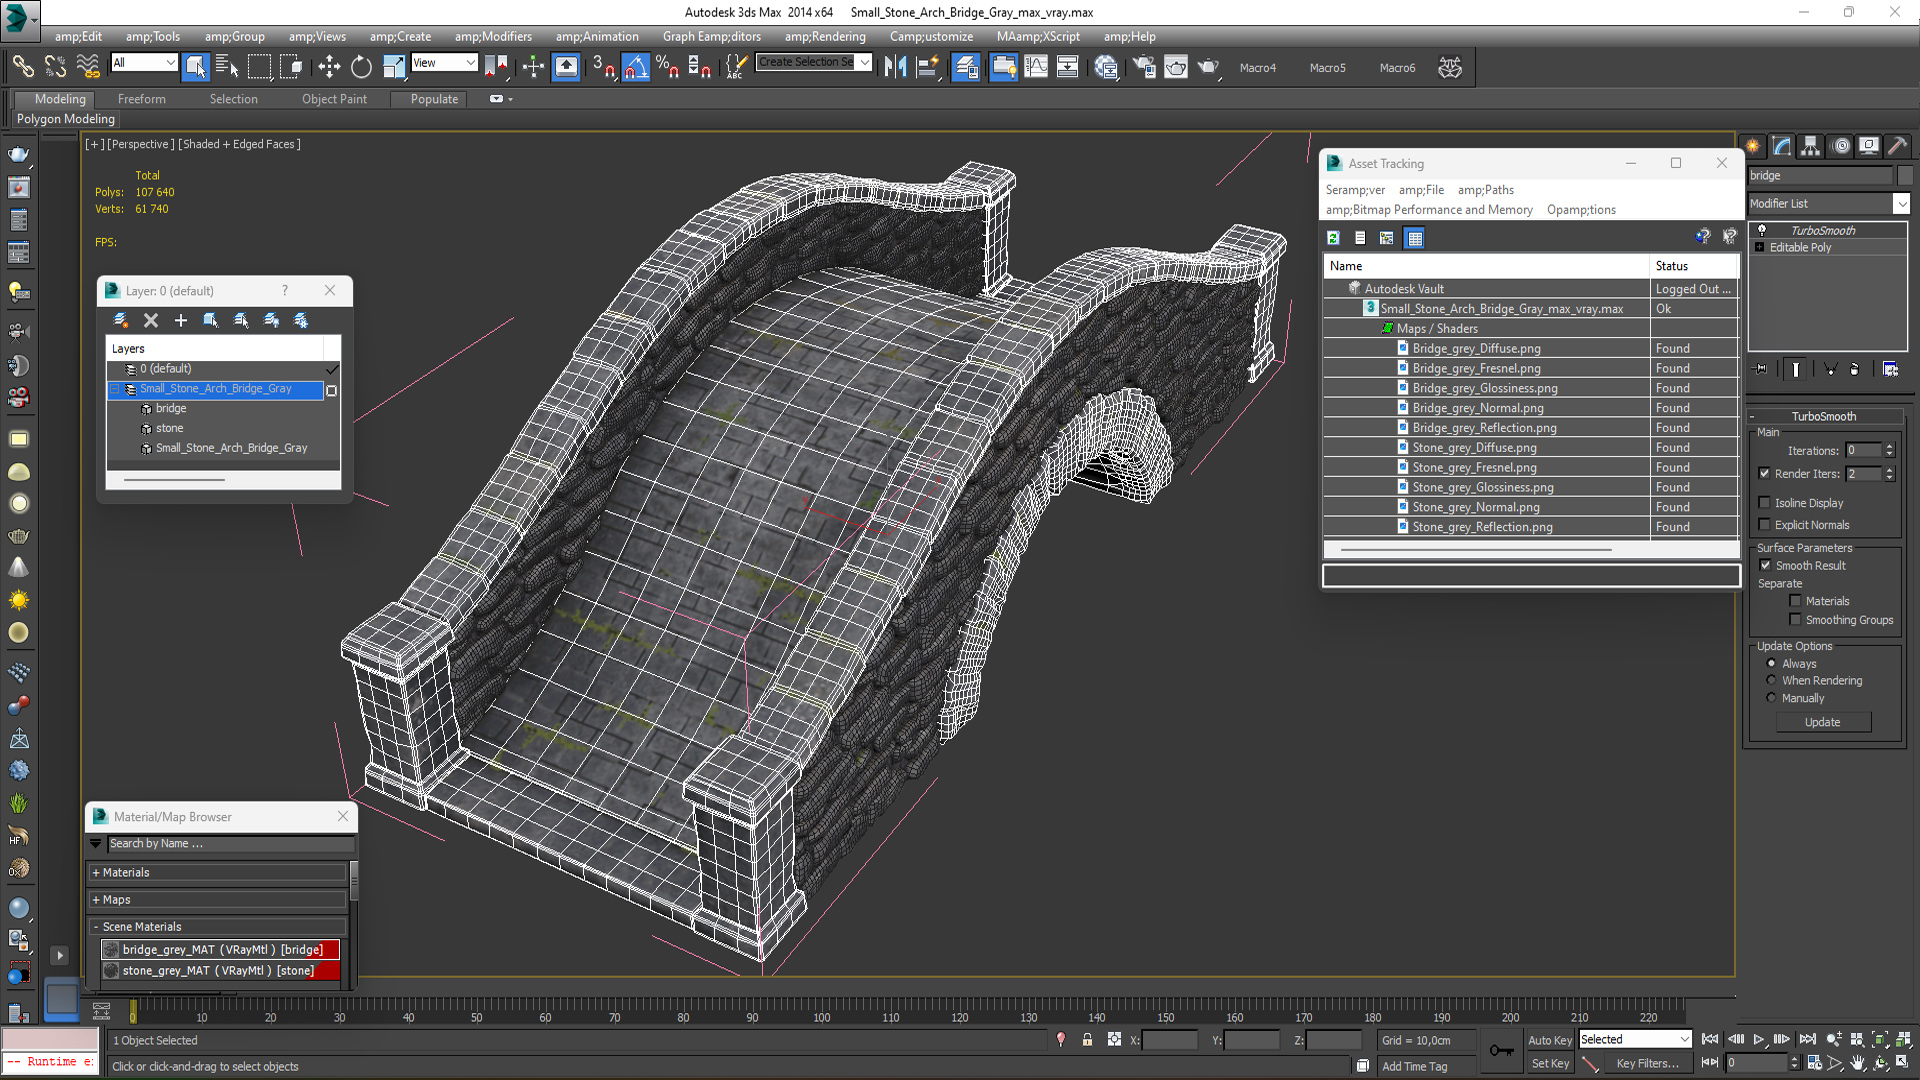Refresh the Asset Tracking list
The width and height of the screenshot is (1920, 1080).
tap(1333, 238)
